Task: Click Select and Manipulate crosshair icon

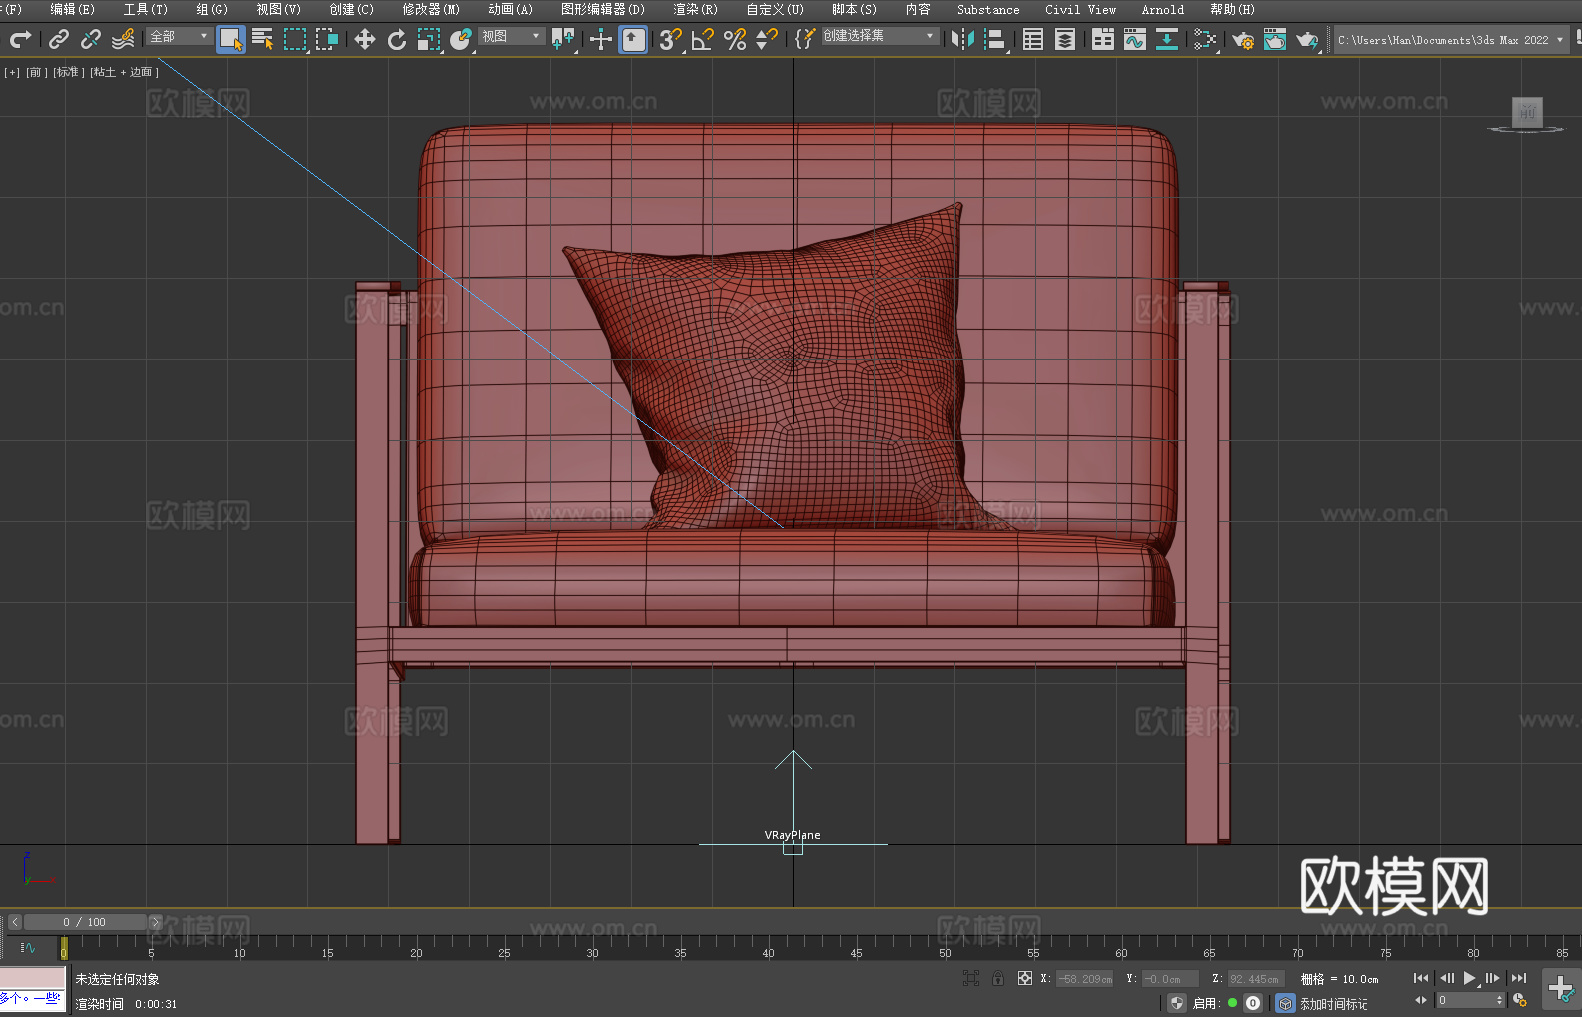Action: click(601, 39)
